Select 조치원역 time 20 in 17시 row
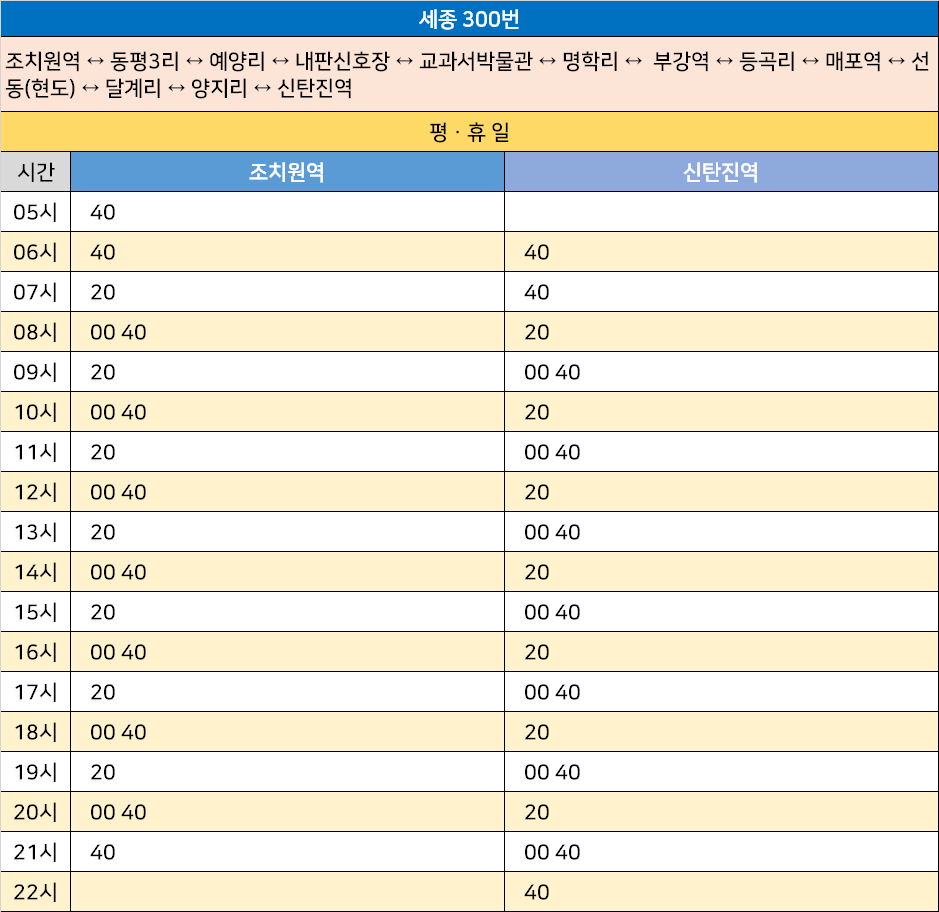This screenshot has width=939, height=912. 102,692
